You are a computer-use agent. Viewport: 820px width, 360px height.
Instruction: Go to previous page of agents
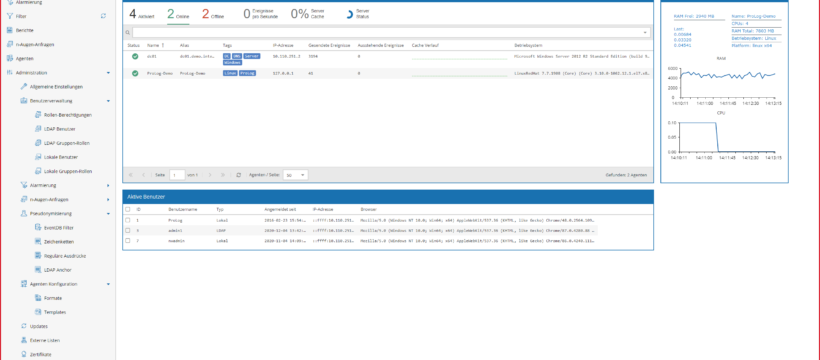143,175
